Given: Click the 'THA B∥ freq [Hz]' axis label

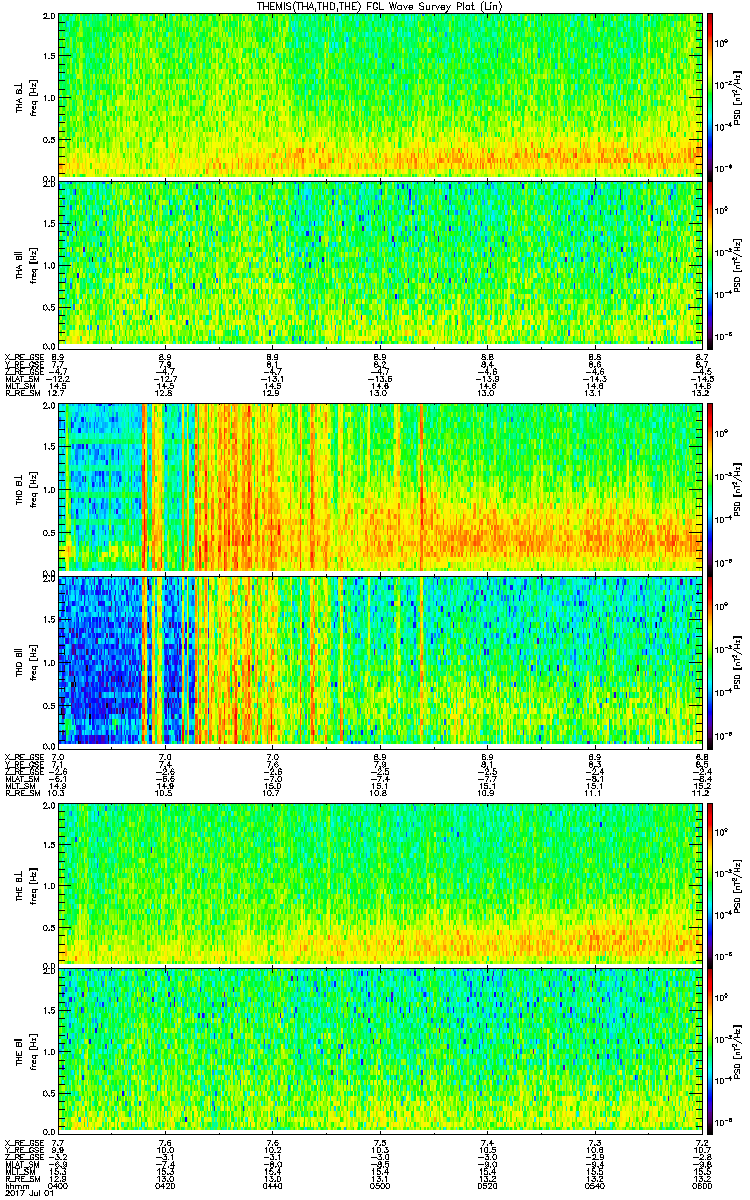Looking at the screenshot, I should click(x=24, y=264).
